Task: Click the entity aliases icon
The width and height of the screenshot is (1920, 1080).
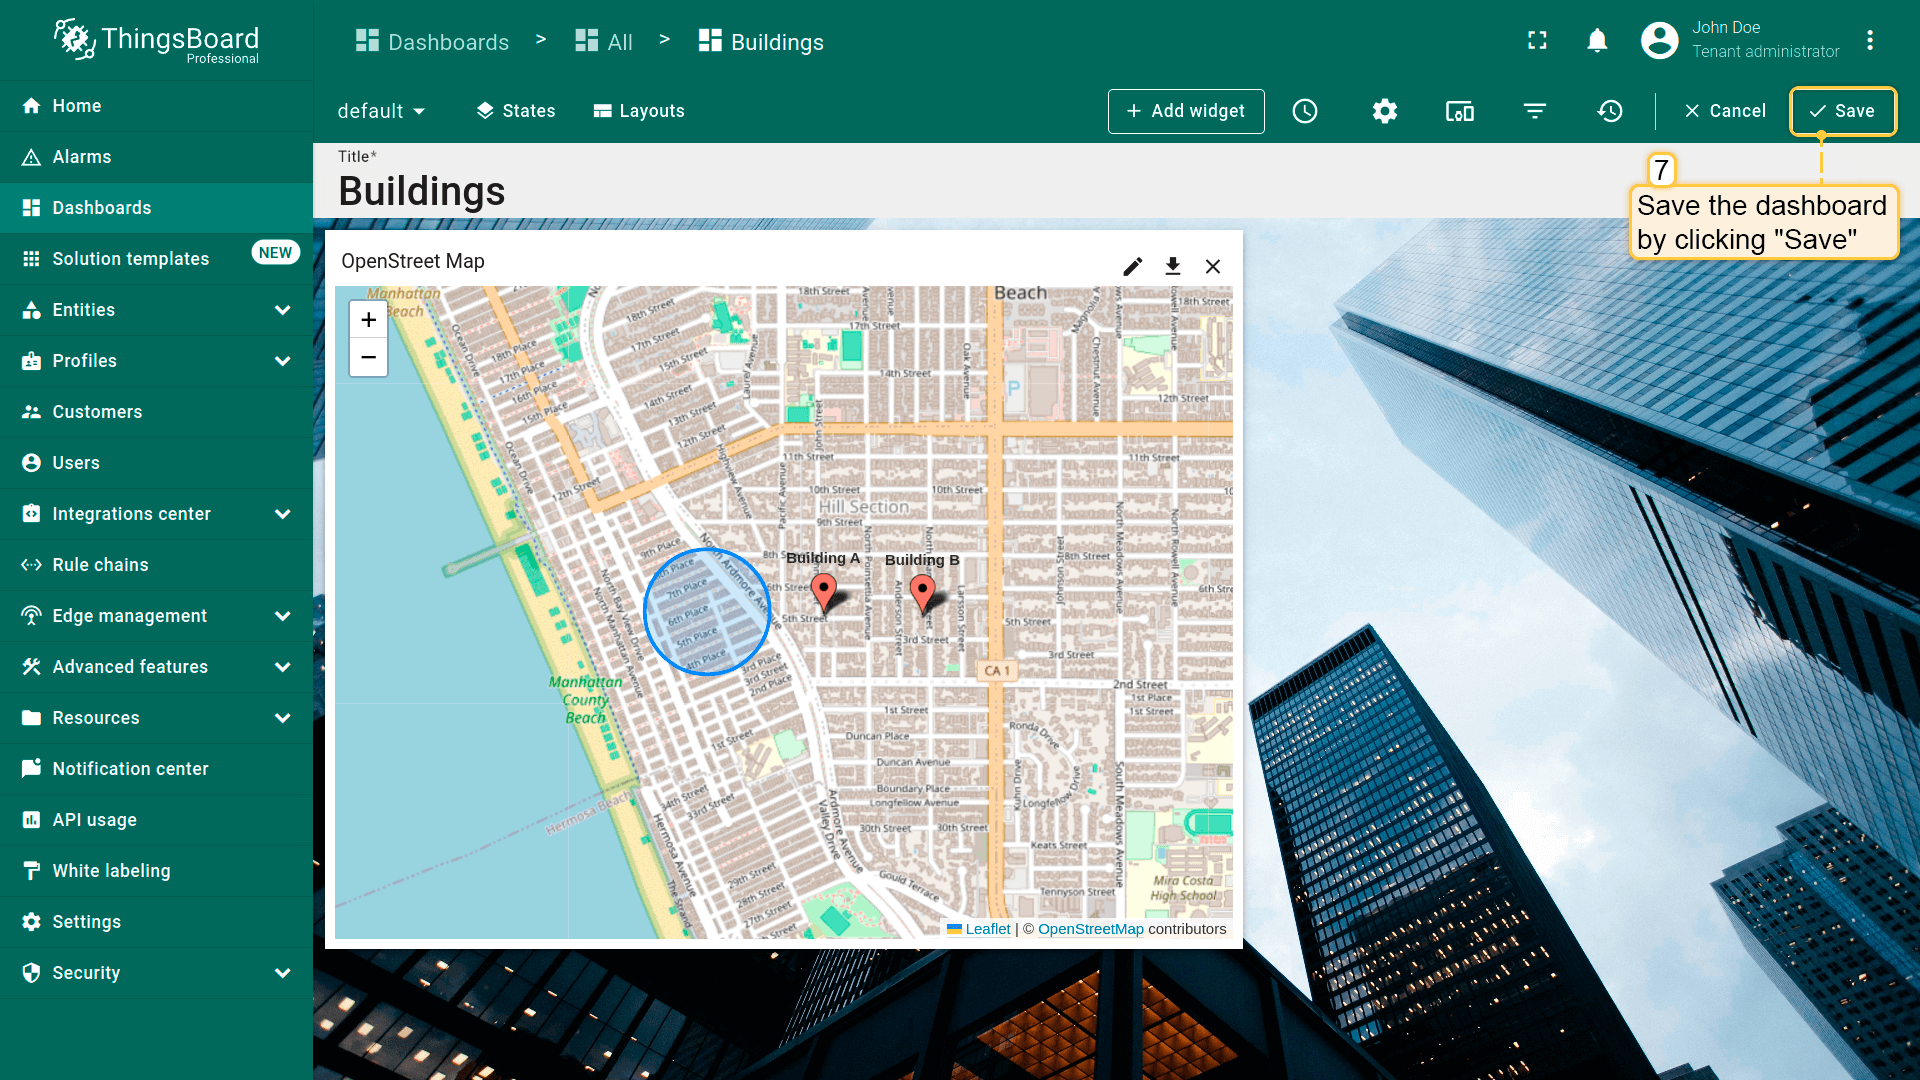Action: pyautogui.click(x=1459, y=111)
